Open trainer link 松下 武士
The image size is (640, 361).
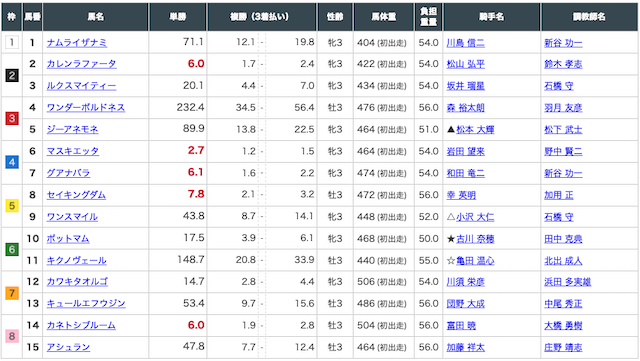point(563,130)
